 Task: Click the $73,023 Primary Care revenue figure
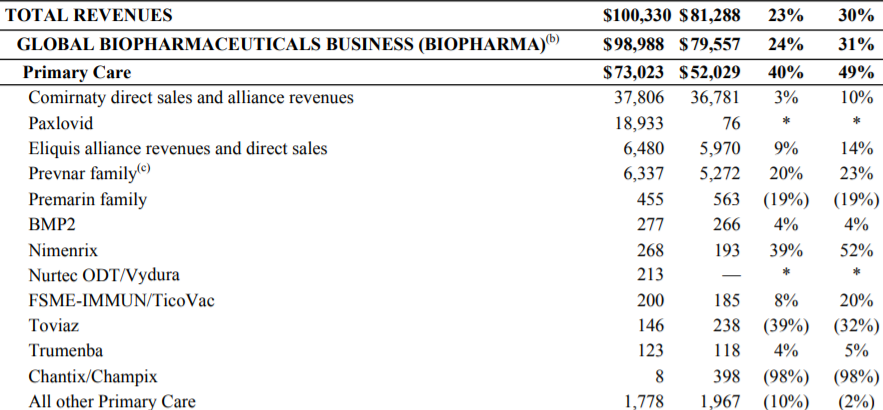click(637, 72)
